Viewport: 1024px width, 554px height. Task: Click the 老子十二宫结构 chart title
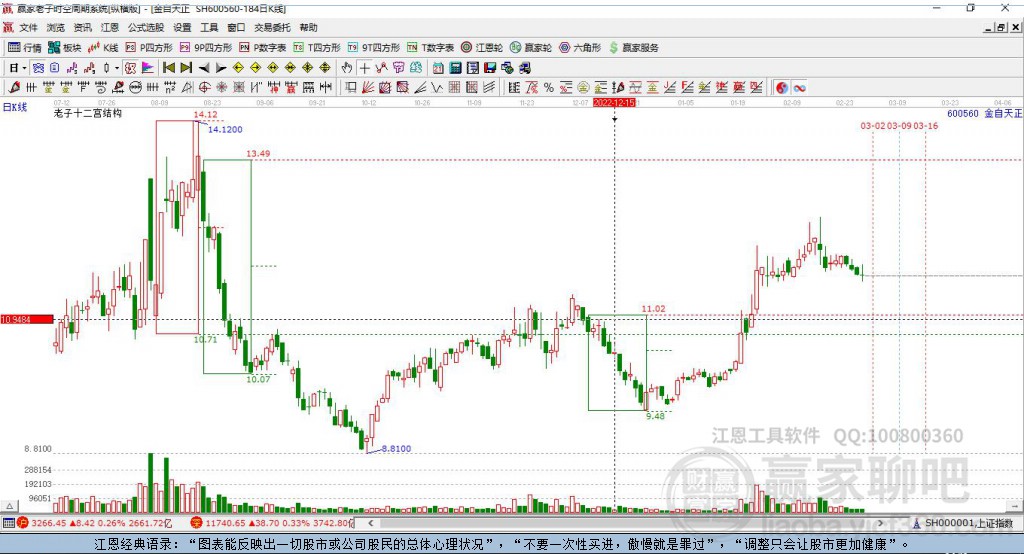[x=88, y=113]
